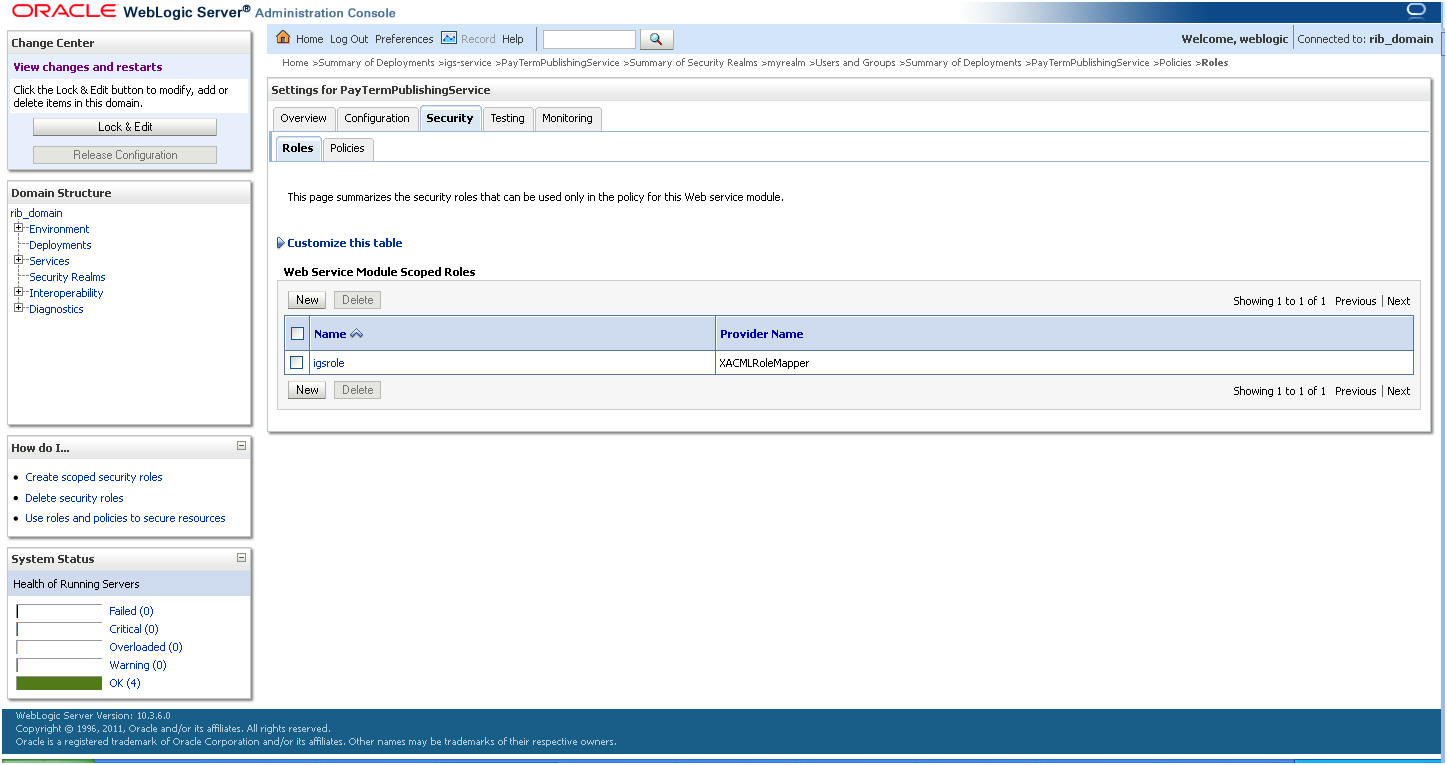Screen dimensions: 1447x765
Task: Open Security Realms in Domain Structure tree
Action: pos(67,277)
